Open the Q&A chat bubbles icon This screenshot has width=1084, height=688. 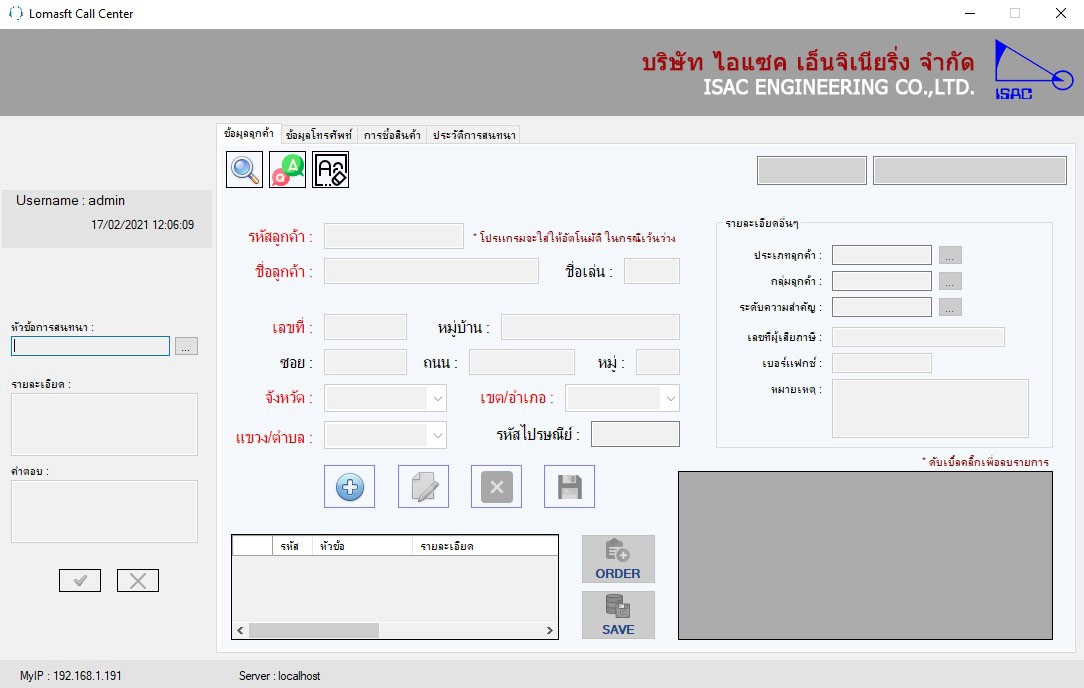point(287,170)
